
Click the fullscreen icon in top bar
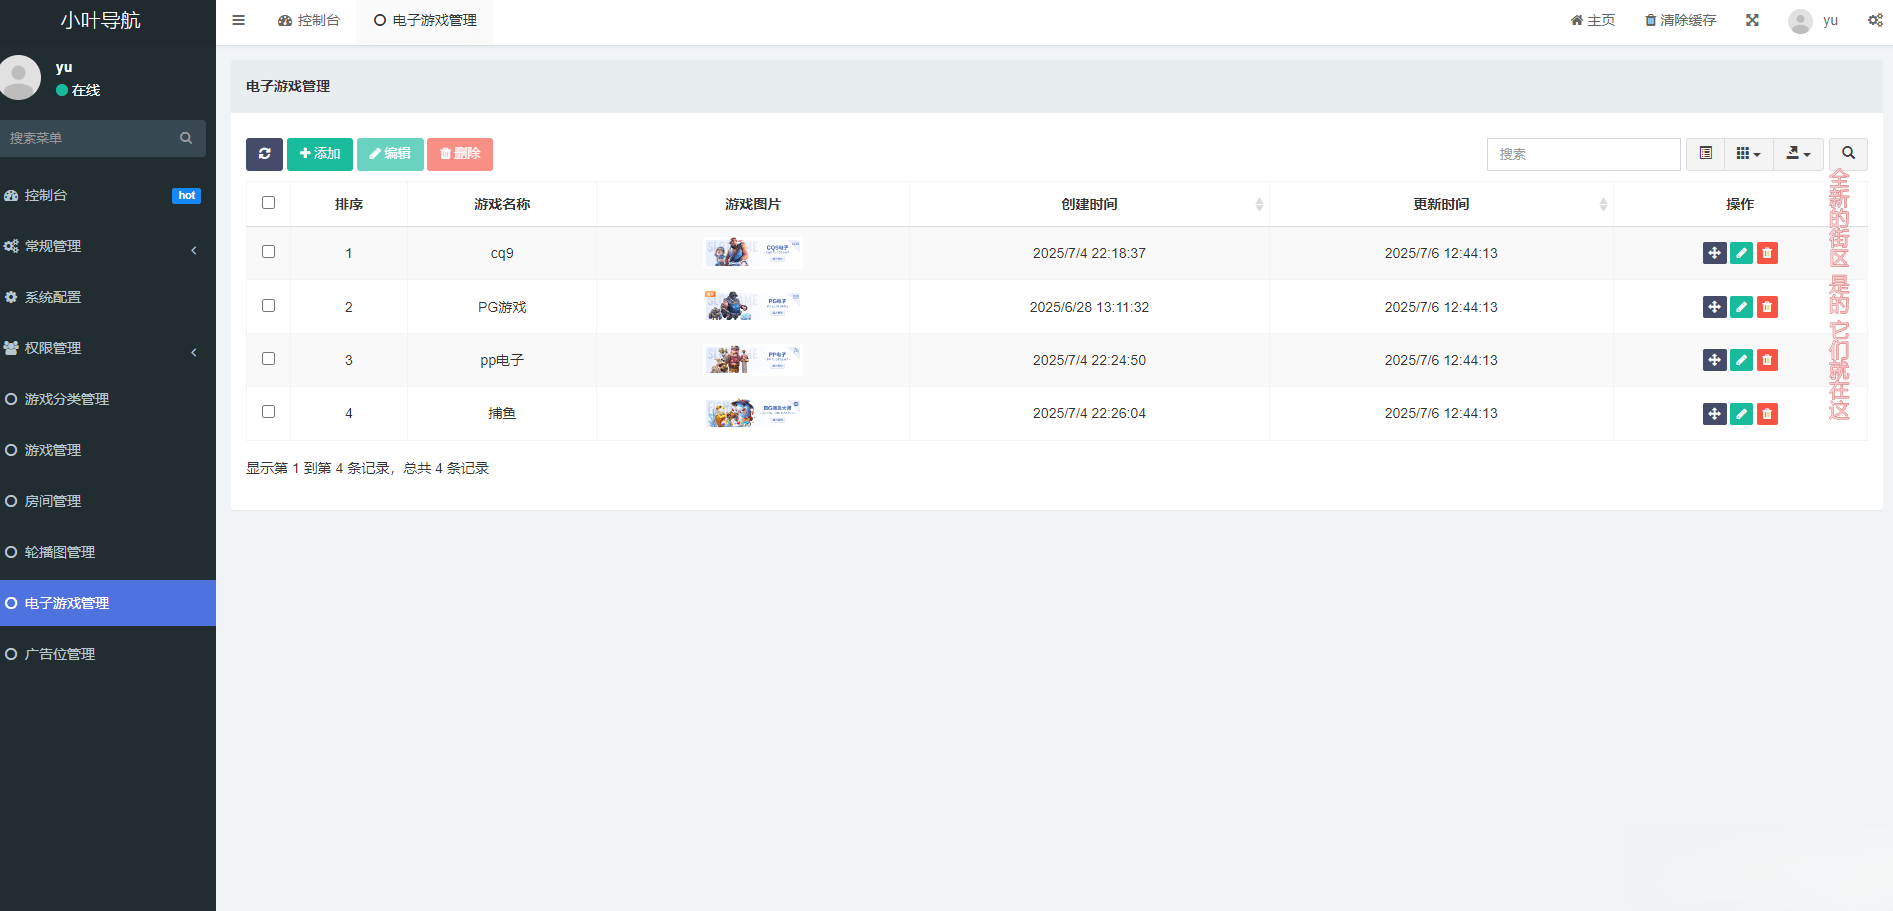click(x=1752, y=20)
